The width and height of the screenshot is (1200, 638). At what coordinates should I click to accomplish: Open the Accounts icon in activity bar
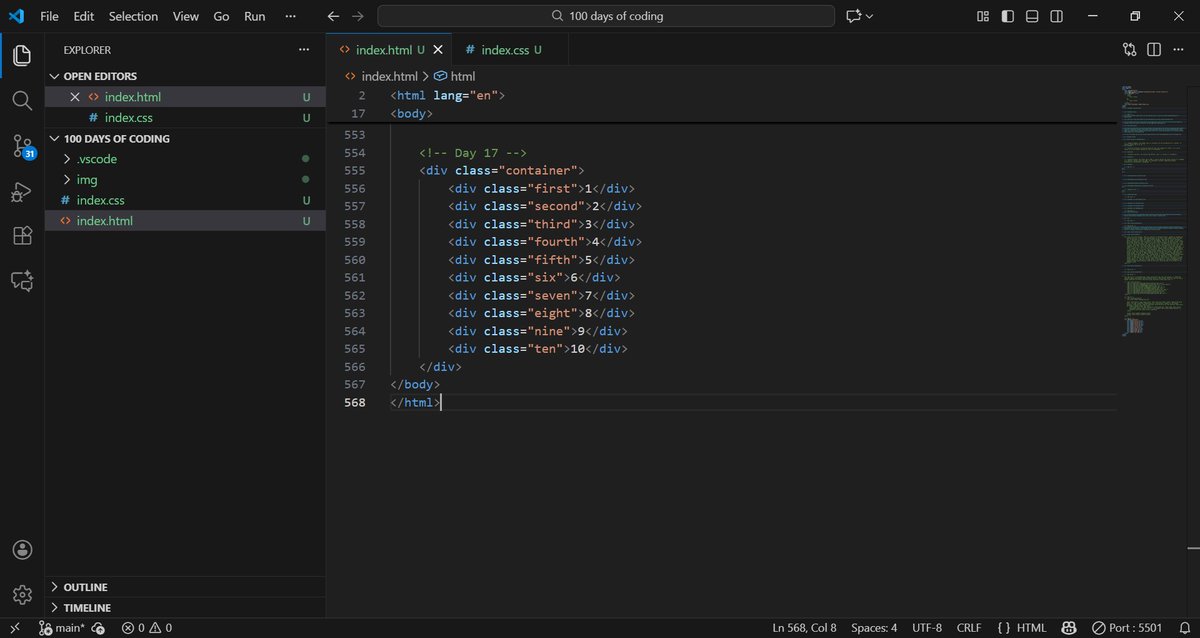(x=22, y=549)
